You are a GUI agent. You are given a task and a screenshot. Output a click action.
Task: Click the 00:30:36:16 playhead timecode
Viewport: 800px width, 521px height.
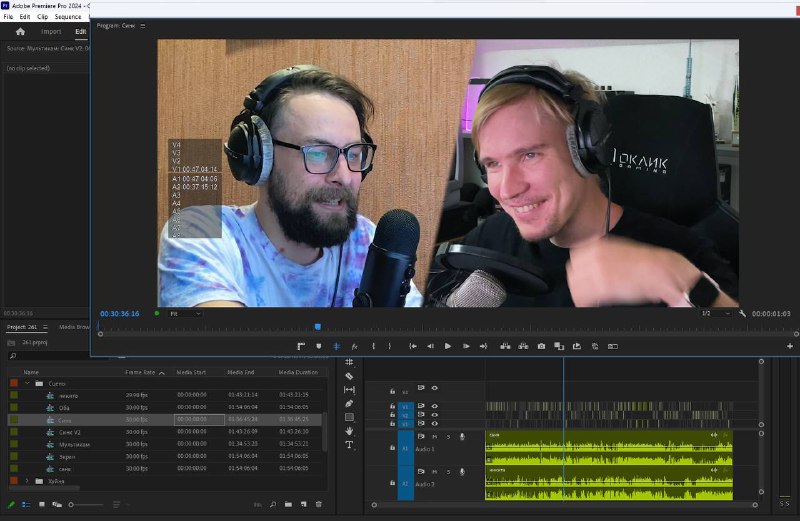click(119, 313)
